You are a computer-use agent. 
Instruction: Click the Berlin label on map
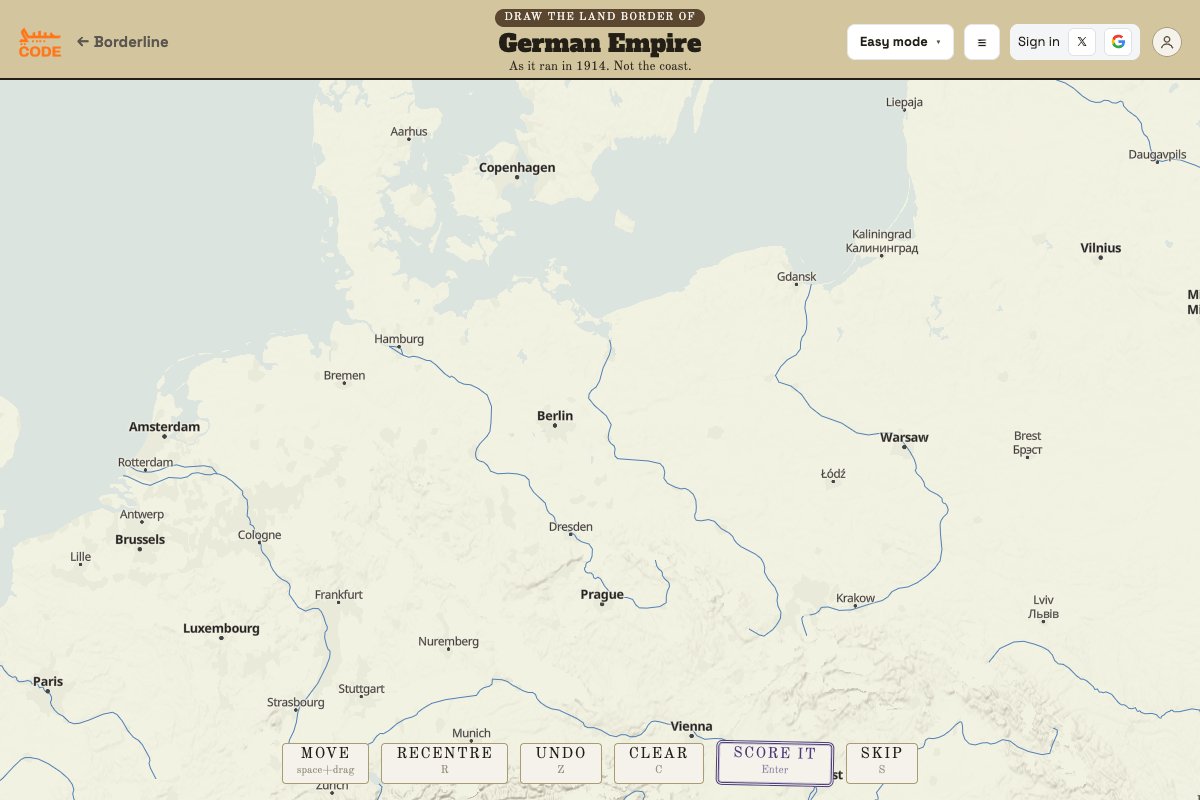(555, 416)
